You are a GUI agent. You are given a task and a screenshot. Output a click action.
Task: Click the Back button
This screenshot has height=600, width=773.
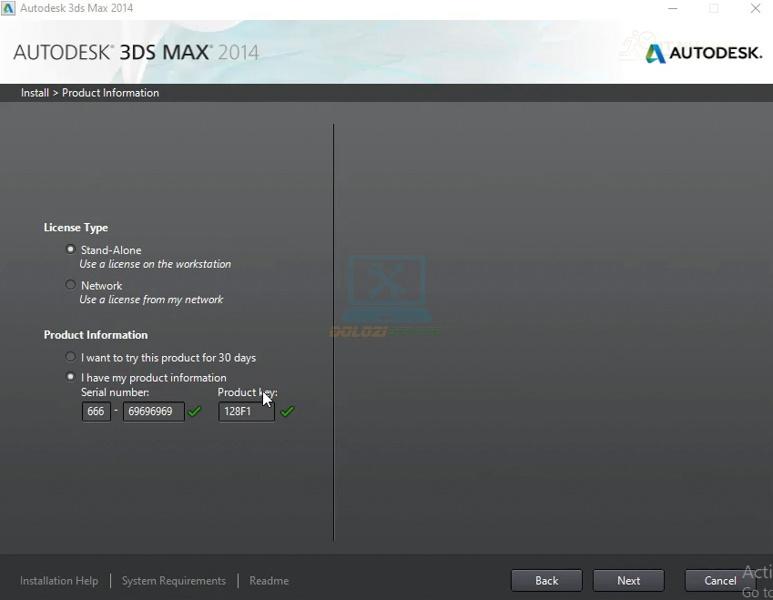tap(547, 581)
